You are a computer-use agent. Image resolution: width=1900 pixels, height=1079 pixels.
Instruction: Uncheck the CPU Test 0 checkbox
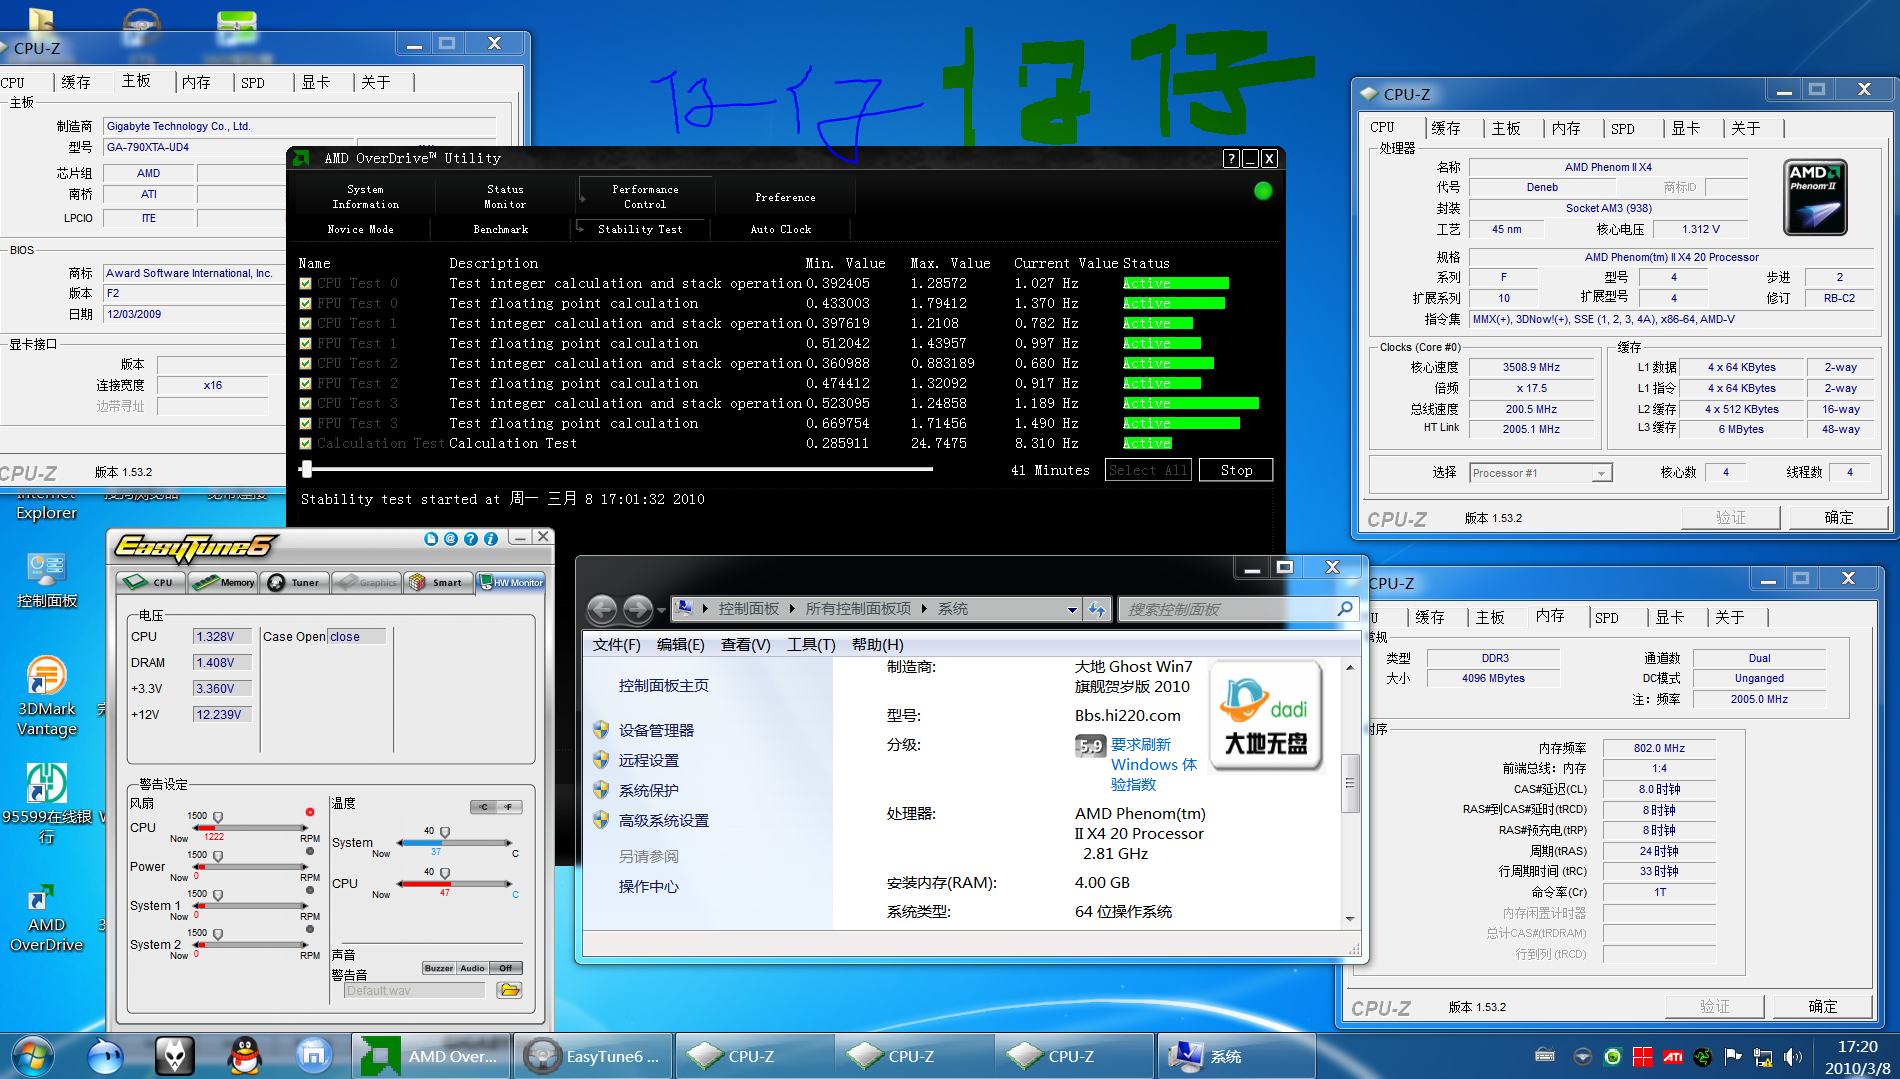click(x=305, y=284)
